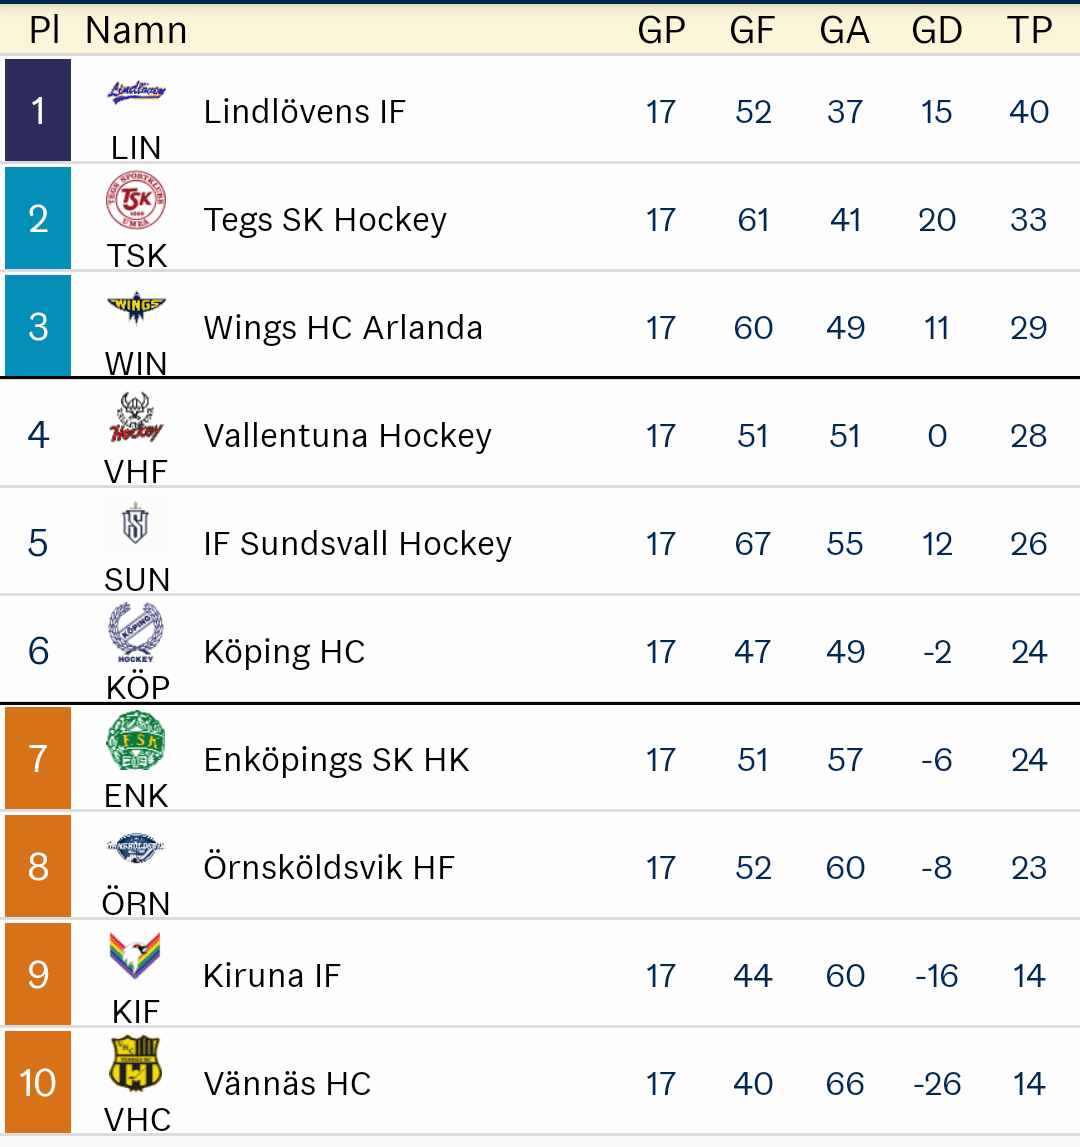Image resolution: width=1080 pixels, height=1147 pixels.
Task: Sort table by the GD column header
Action: (x=937, y=30)
